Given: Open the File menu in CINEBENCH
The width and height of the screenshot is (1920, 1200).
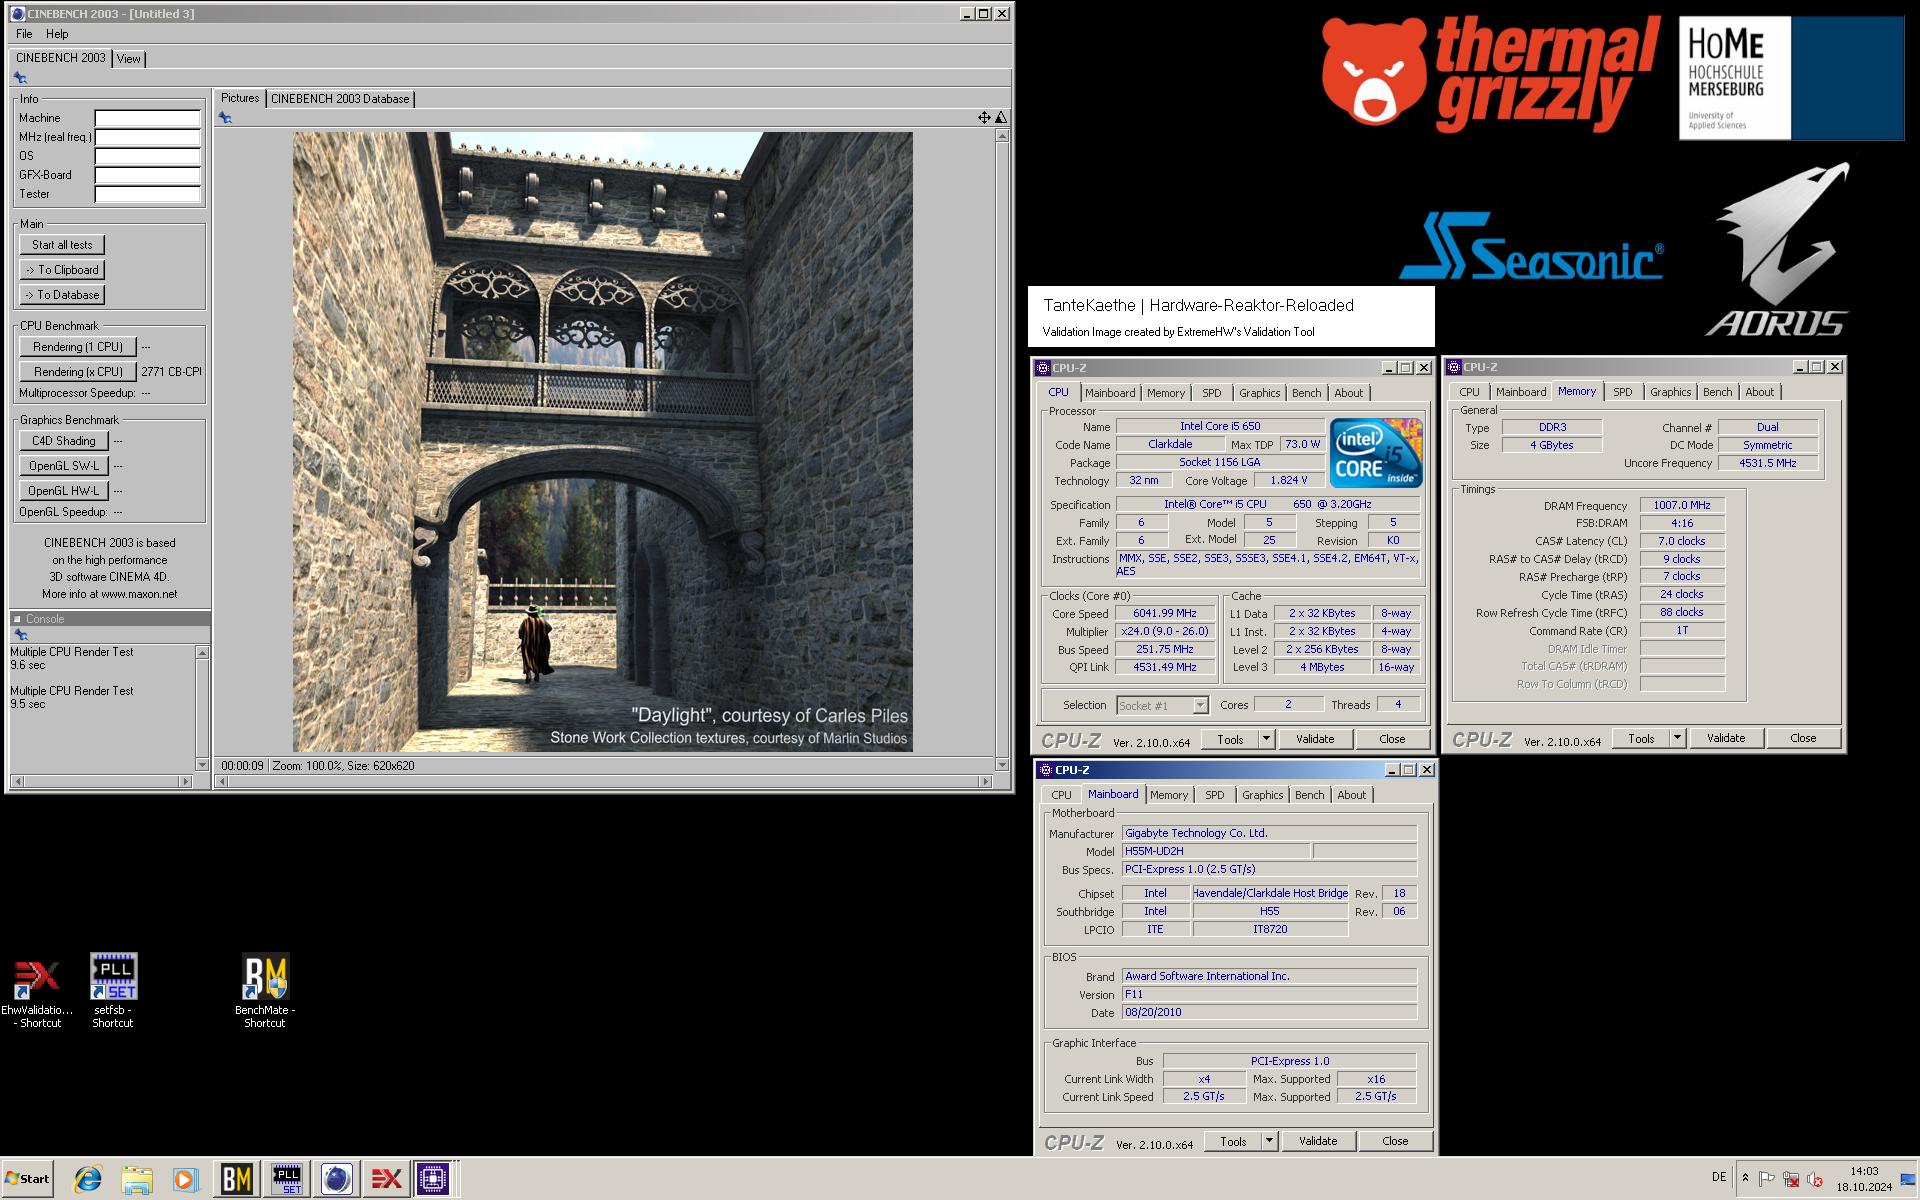Looking at the screenshot, I should click(24, 34).
